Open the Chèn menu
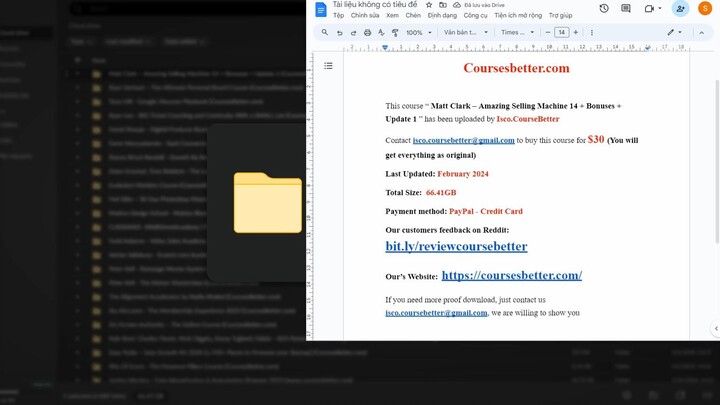This screenshot has width=720, height=405. coord(413,15)
